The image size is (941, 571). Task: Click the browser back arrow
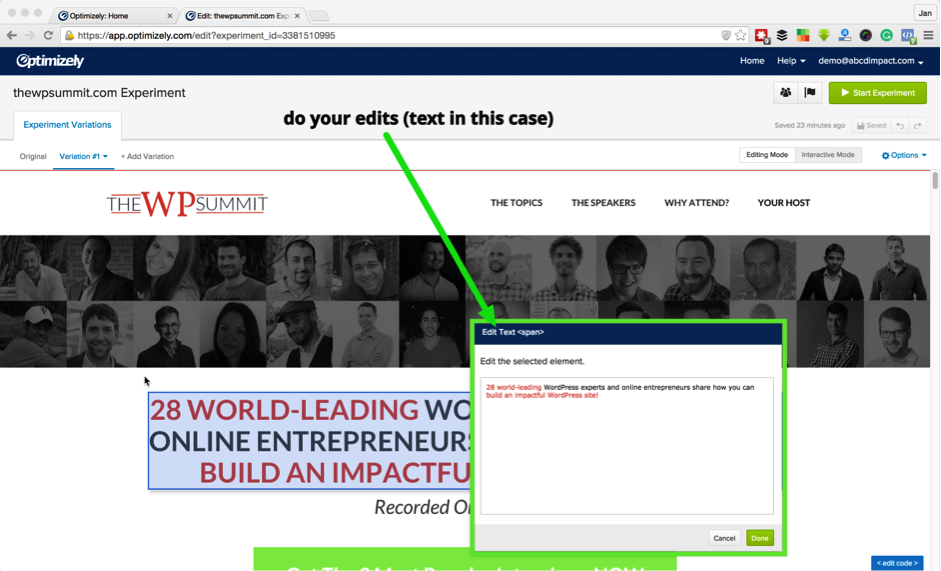12,35
